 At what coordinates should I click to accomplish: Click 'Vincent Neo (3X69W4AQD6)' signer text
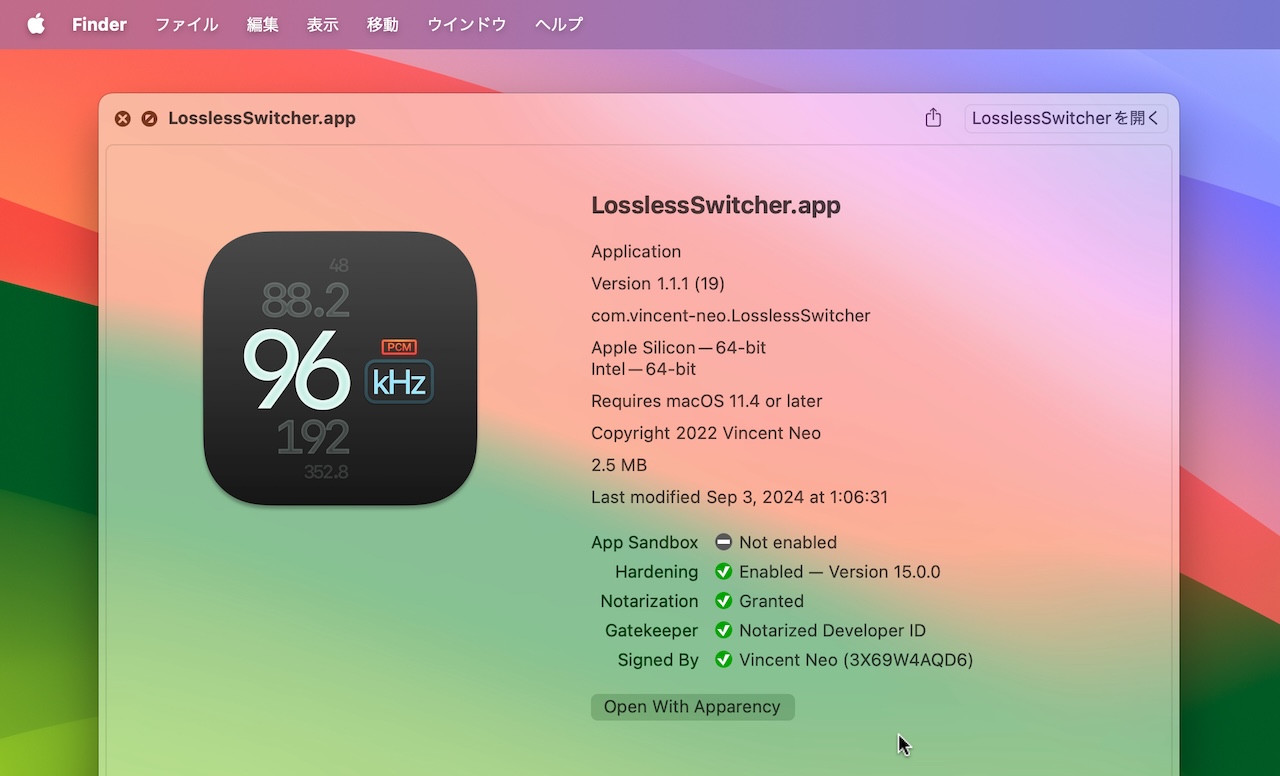[856, 660]
